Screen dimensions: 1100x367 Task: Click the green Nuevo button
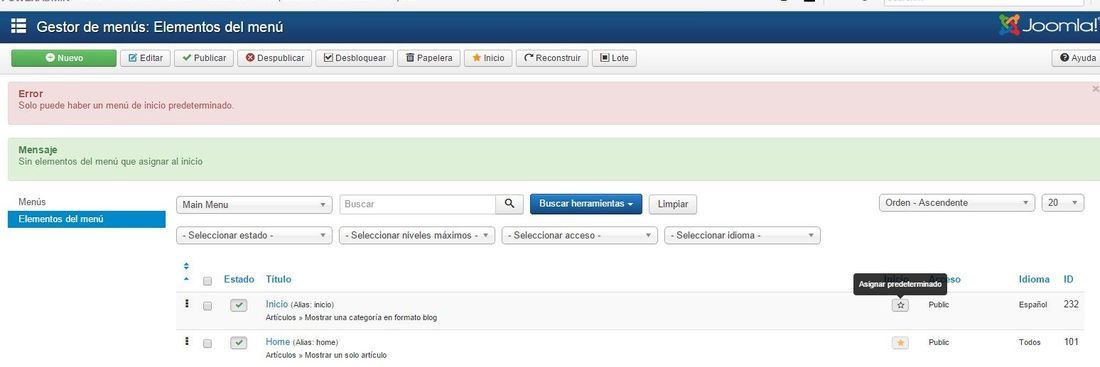coord(64,58)
